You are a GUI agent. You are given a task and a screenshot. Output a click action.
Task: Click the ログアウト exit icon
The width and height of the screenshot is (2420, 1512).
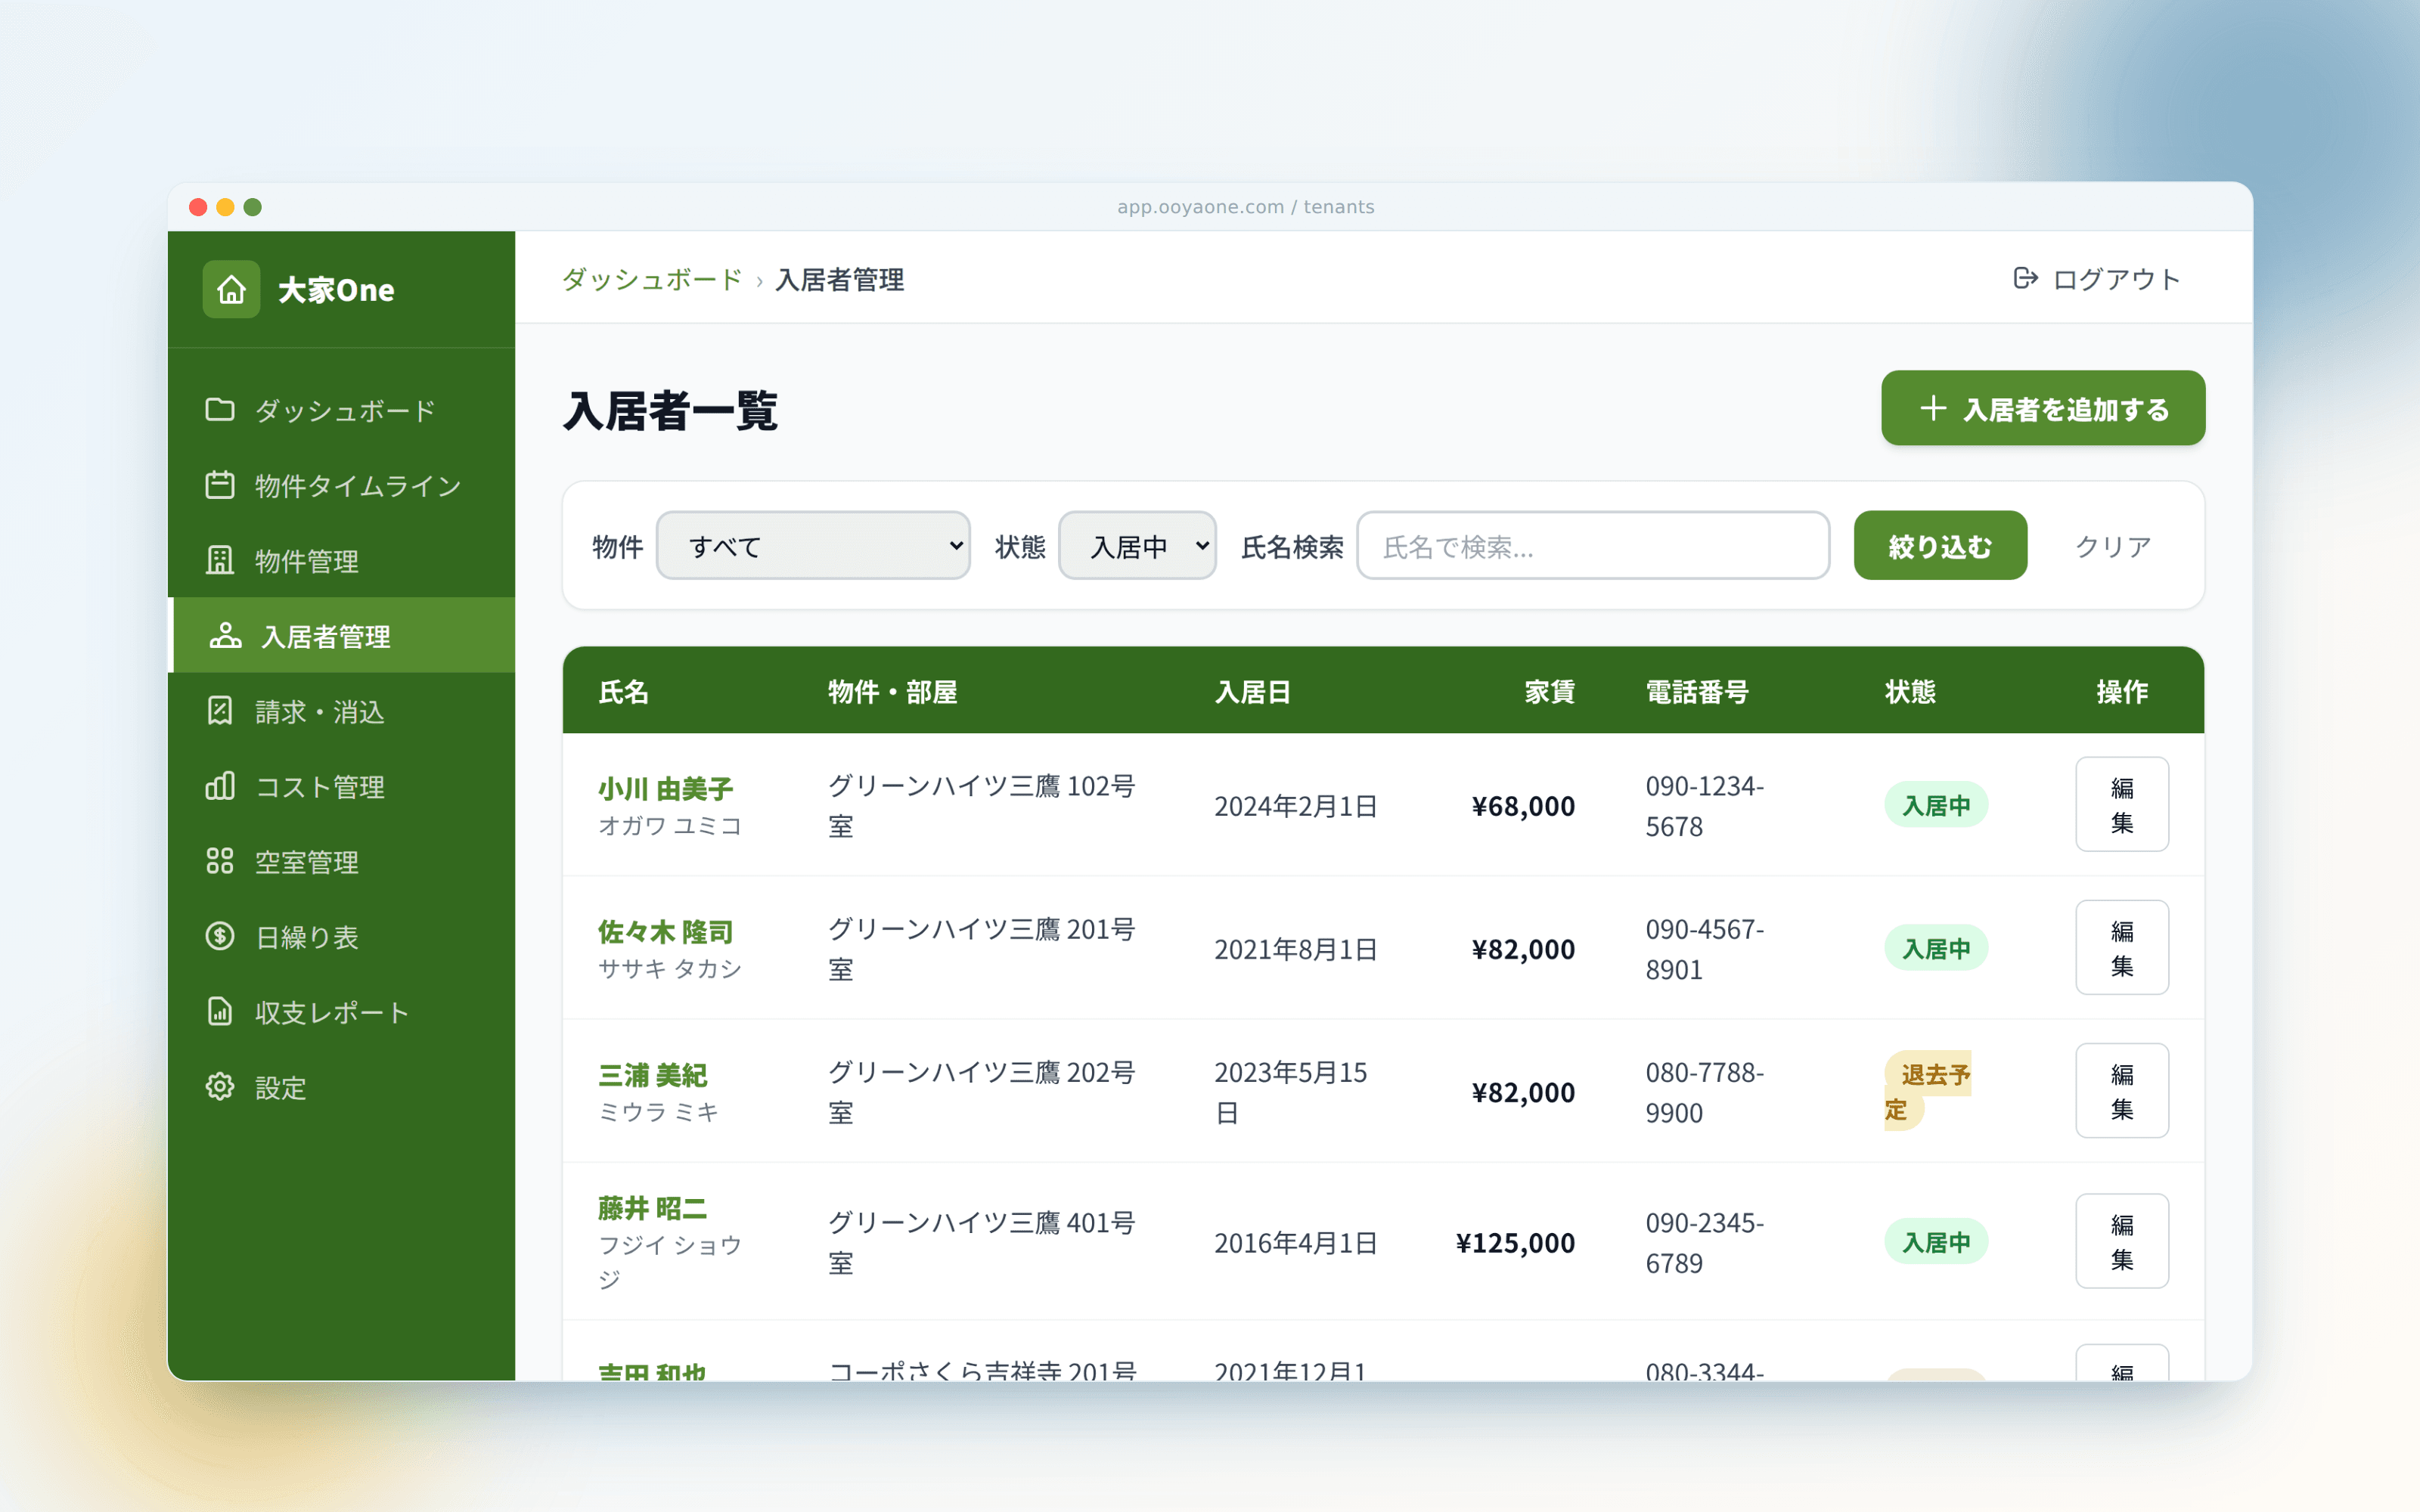click(2025, 279)
